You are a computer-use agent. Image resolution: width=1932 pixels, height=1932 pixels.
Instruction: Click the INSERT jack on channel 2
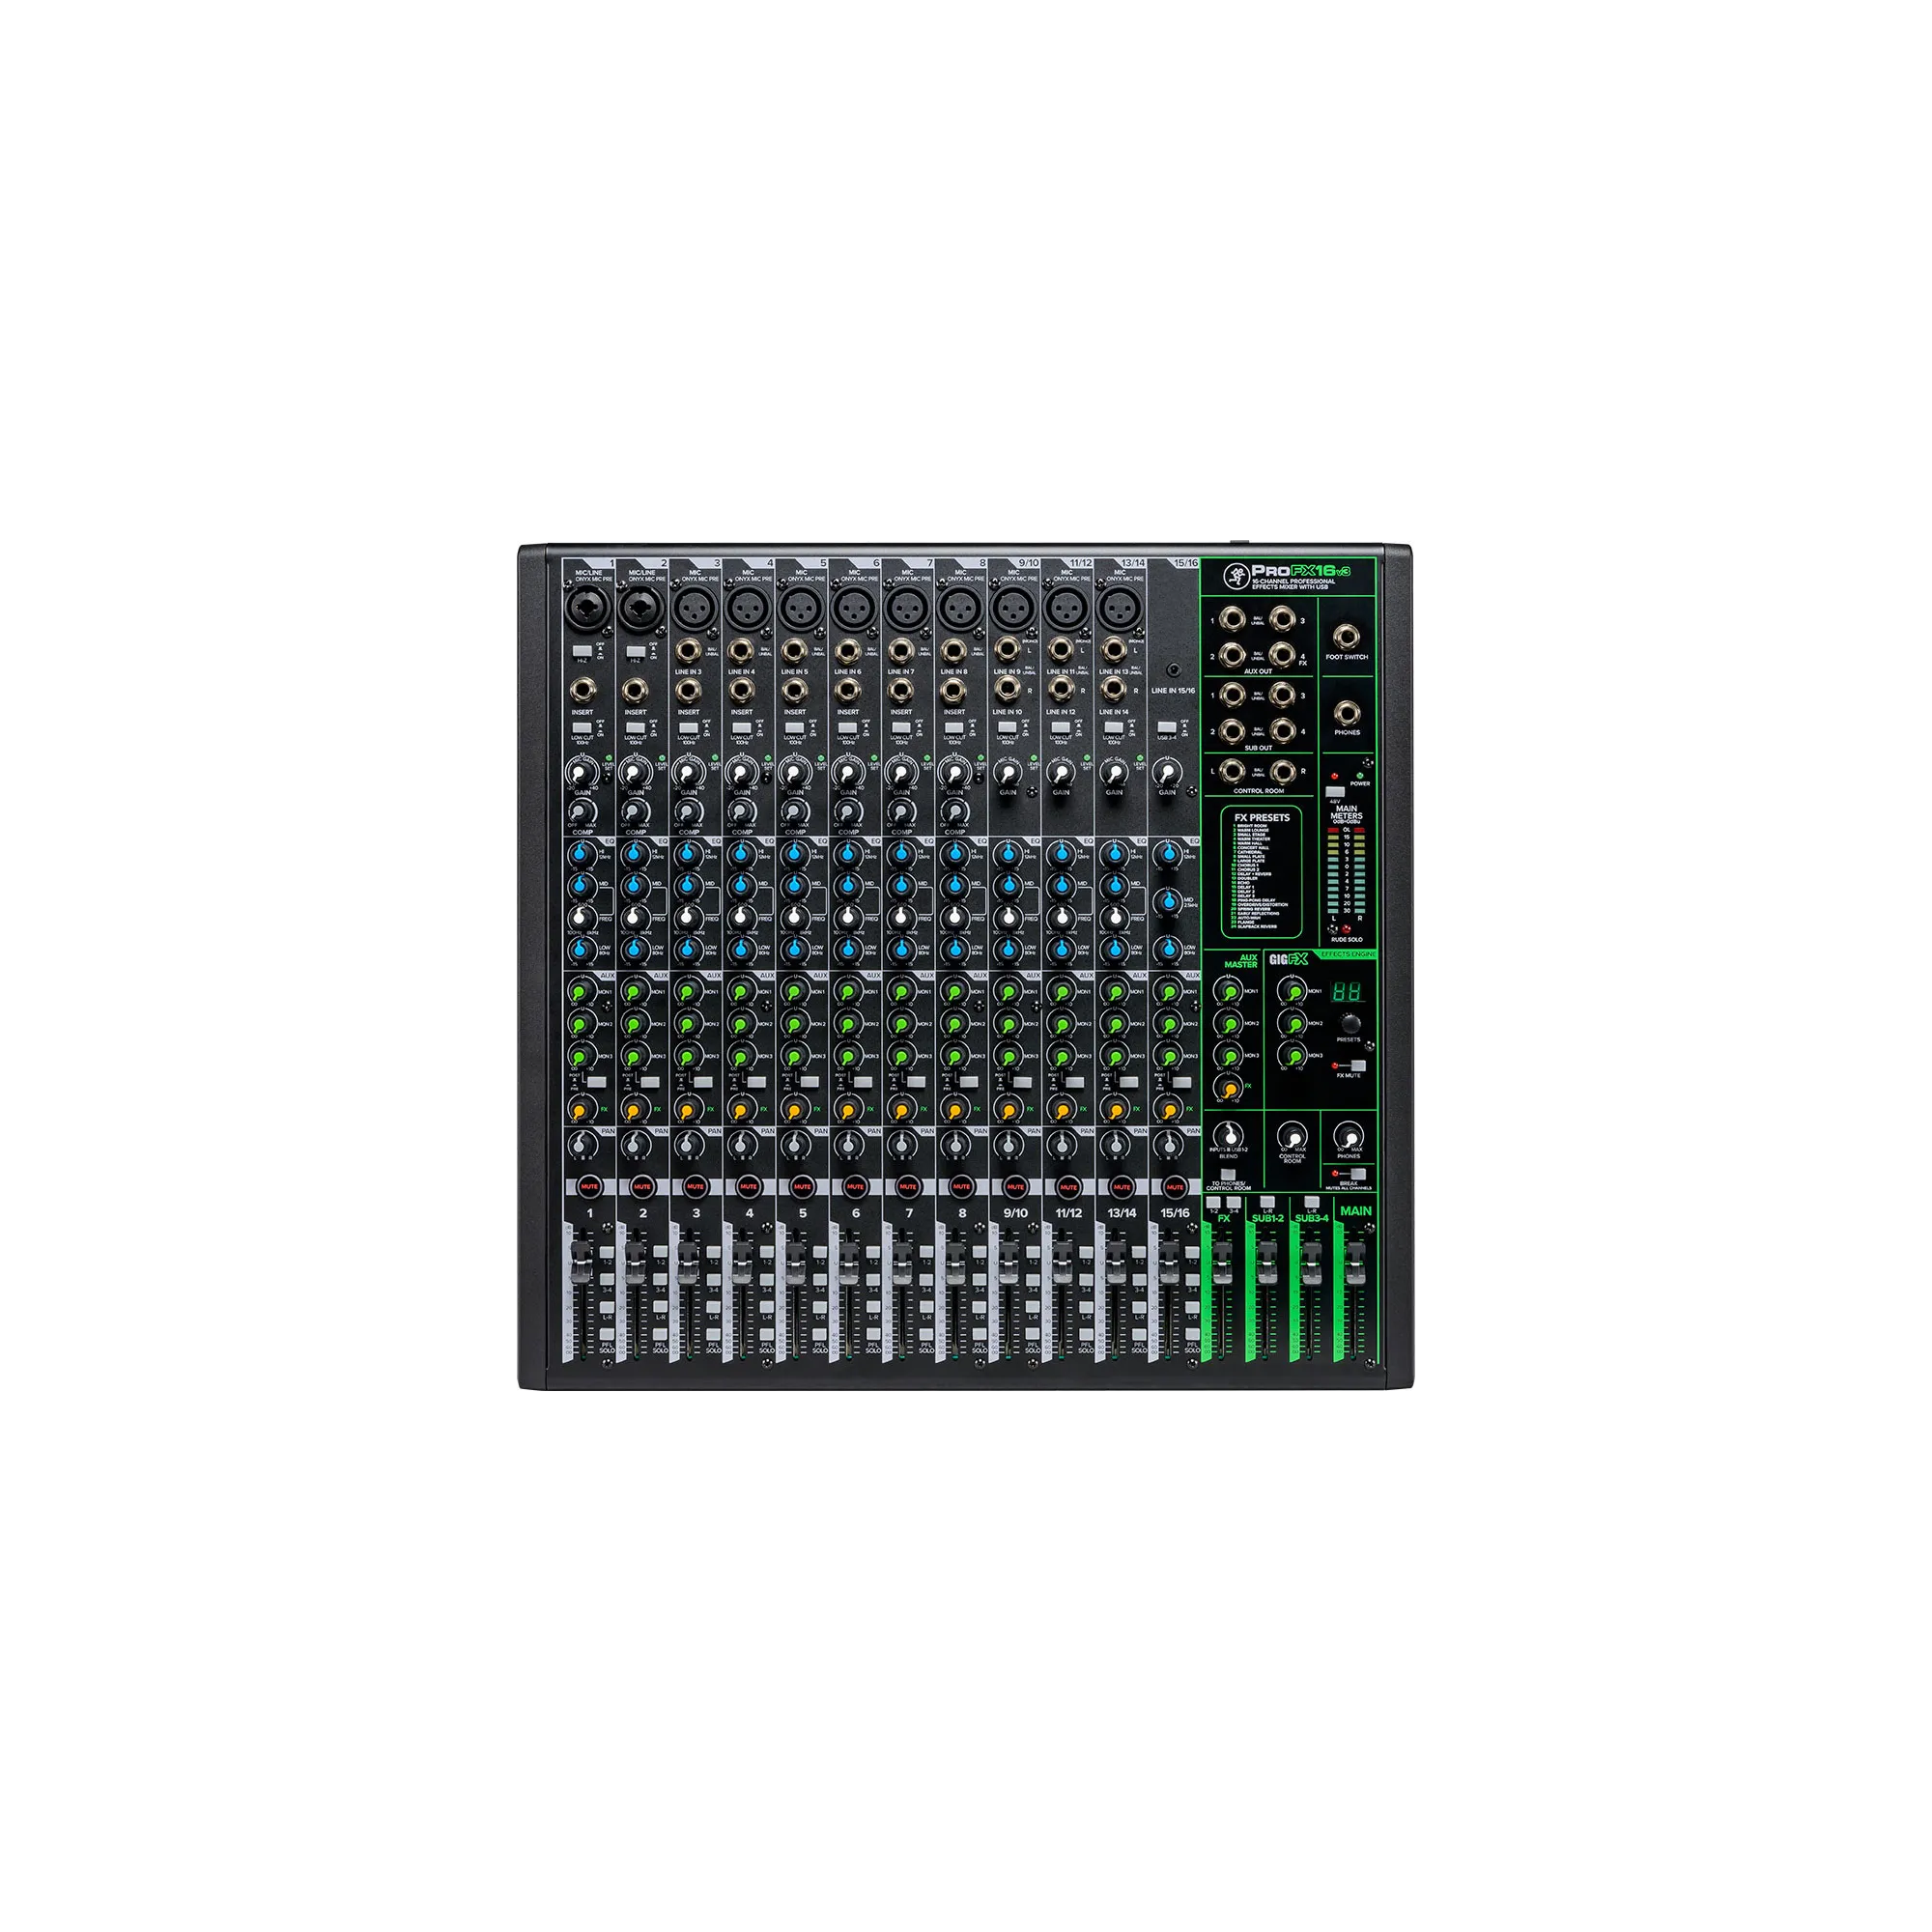point(635,690)
